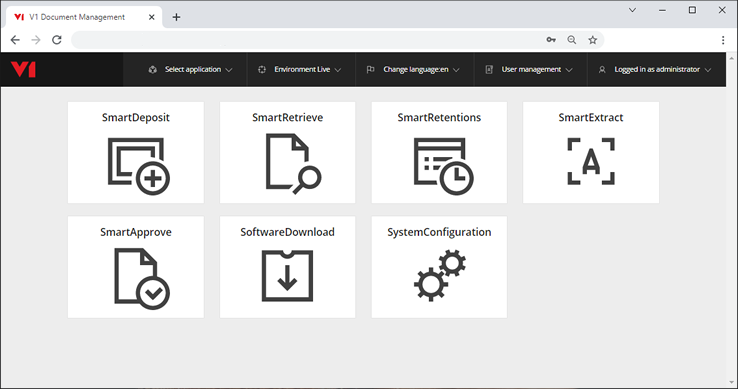Expand the Select application dropdown
The height and width of the screenshot is (389, 738).
click(x=191, y=70)
